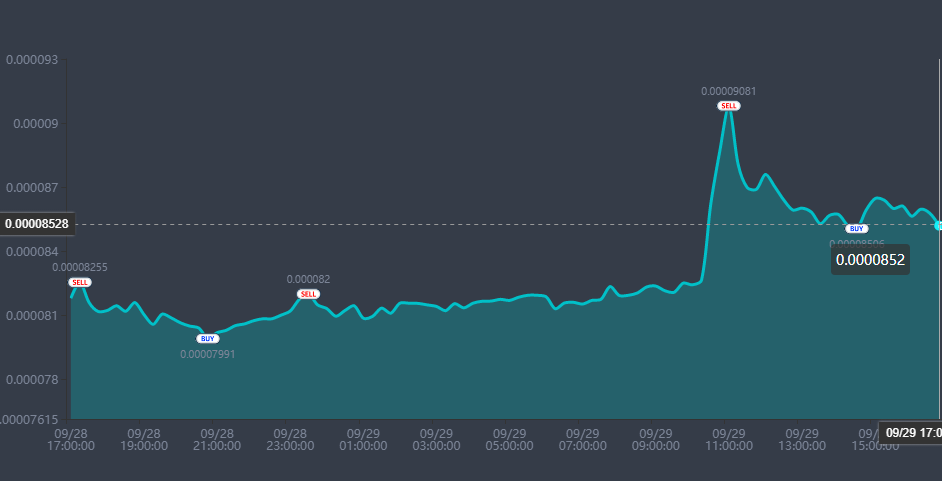Select the 0.00007991 price label
The height and width of the screenshot is (481, 942).
pyautogui.click(x=208, y=354)
